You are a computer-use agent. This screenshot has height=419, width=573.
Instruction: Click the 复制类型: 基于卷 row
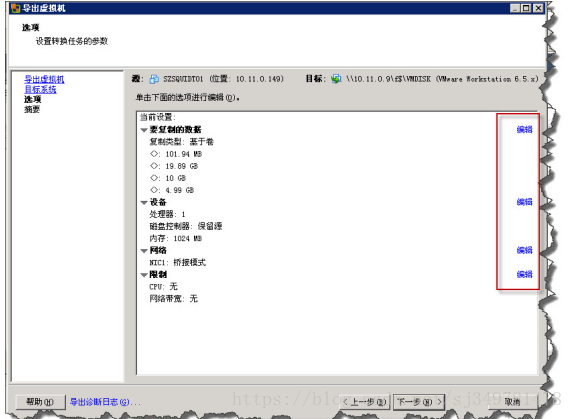pos(181,142)
